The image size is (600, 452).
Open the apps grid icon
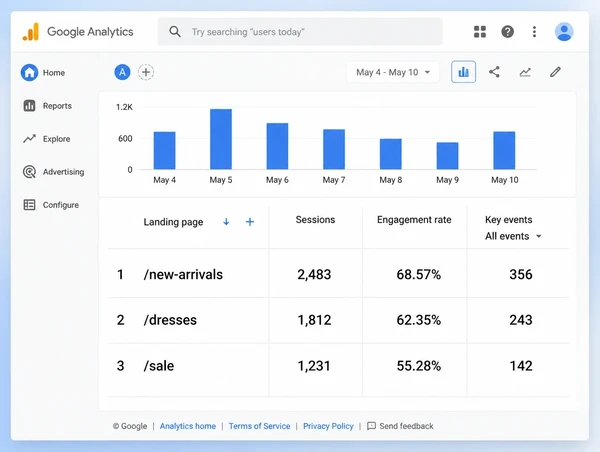click(x=480, y=32)
